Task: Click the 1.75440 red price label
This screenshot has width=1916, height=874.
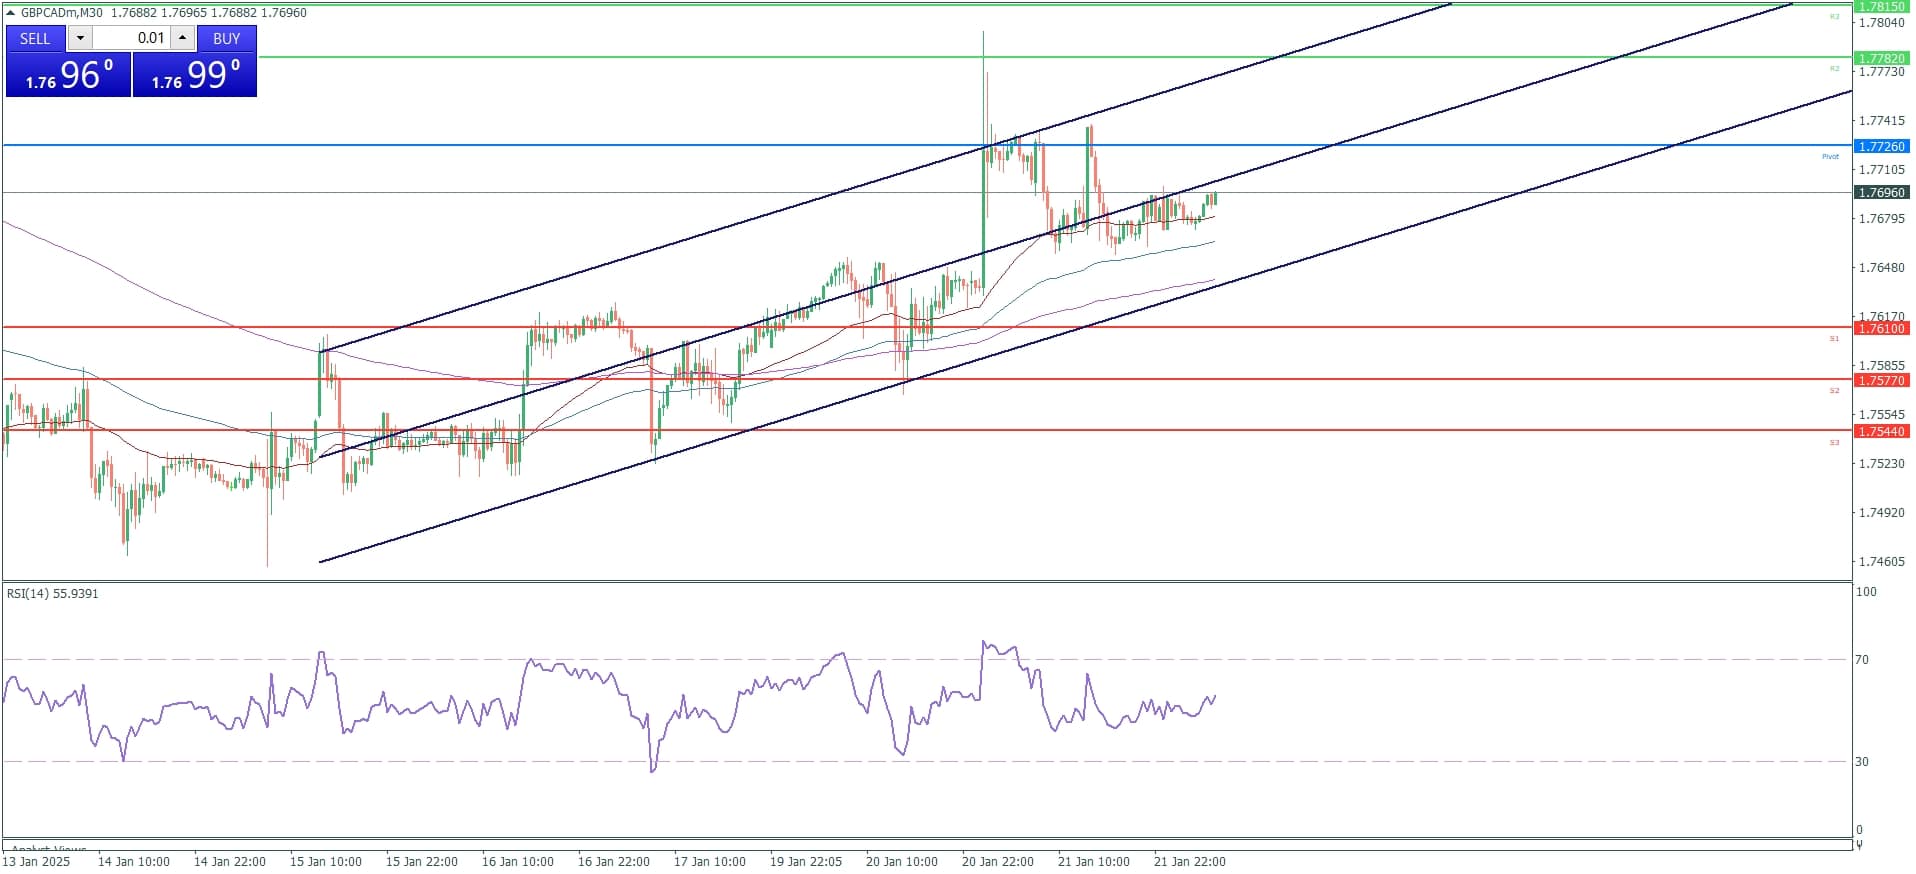Action: [1881, 431]
